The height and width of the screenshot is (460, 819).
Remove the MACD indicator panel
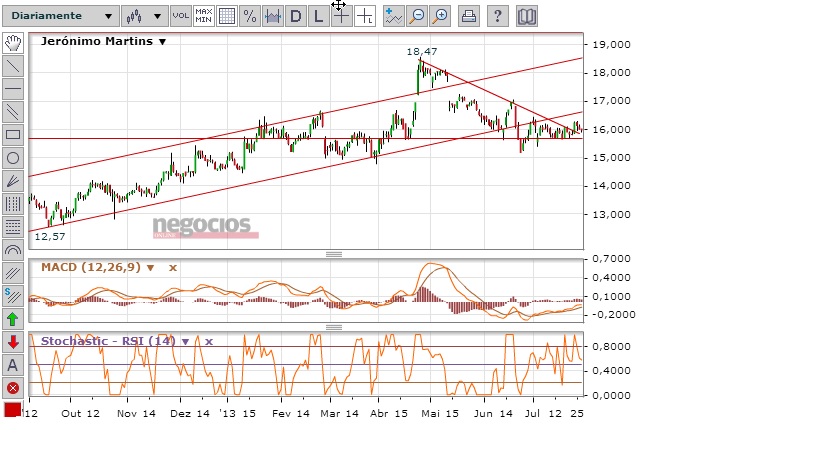point(173,268)
